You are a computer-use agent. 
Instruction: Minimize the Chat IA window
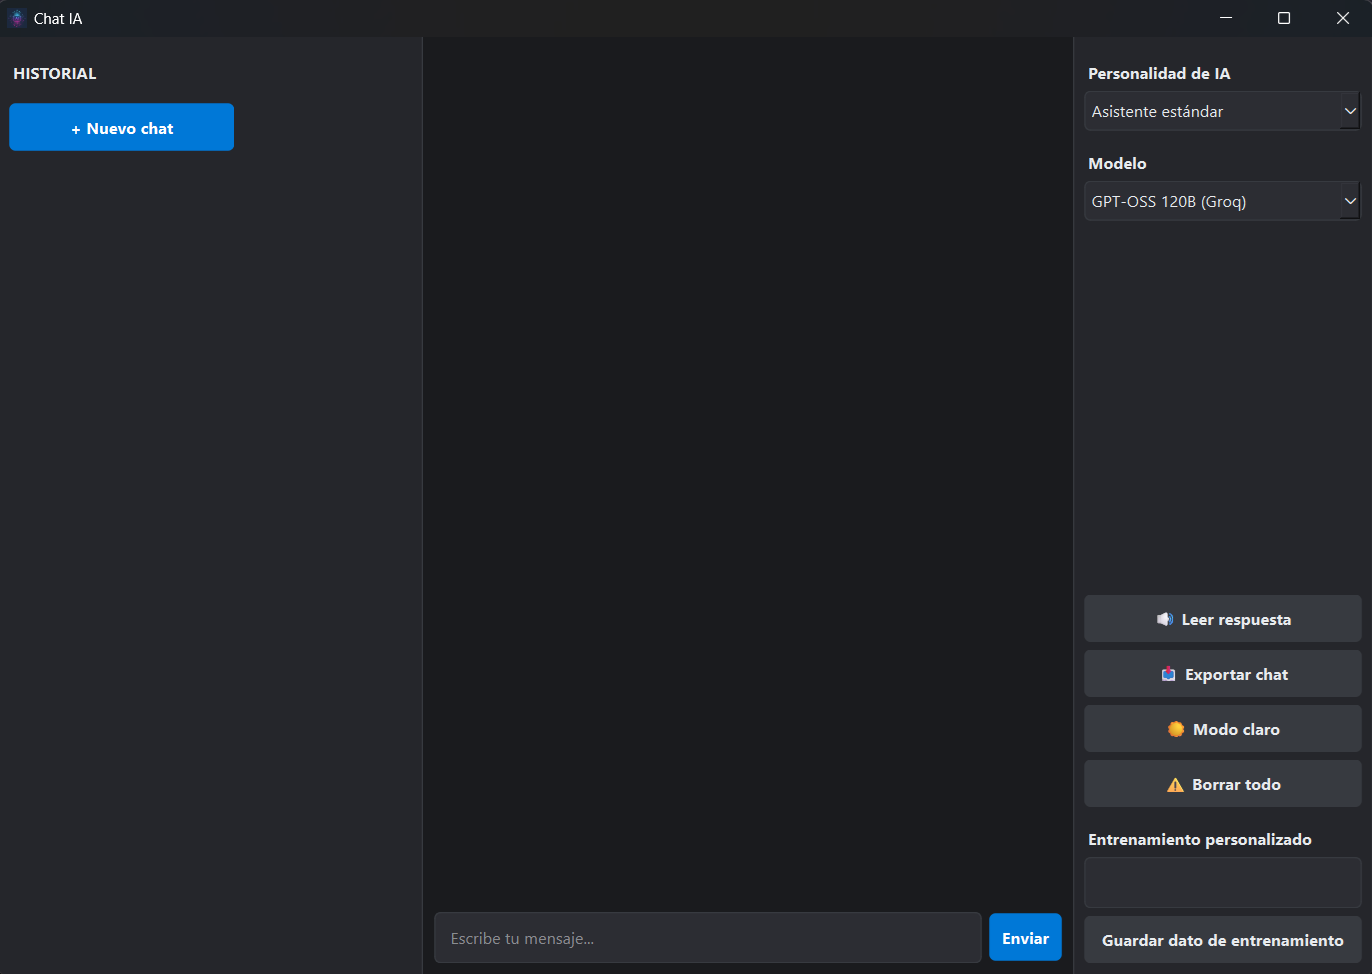pyautogui.click(x=1226, y=18)
